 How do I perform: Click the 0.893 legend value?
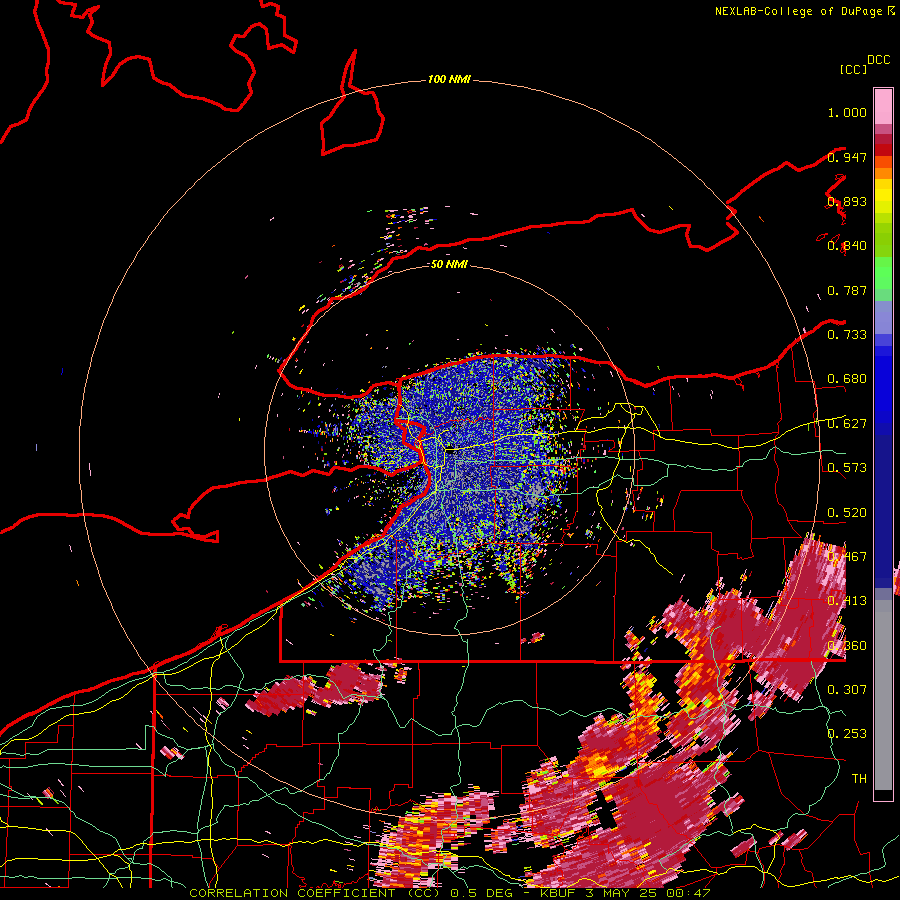click(x=847, y=201)
